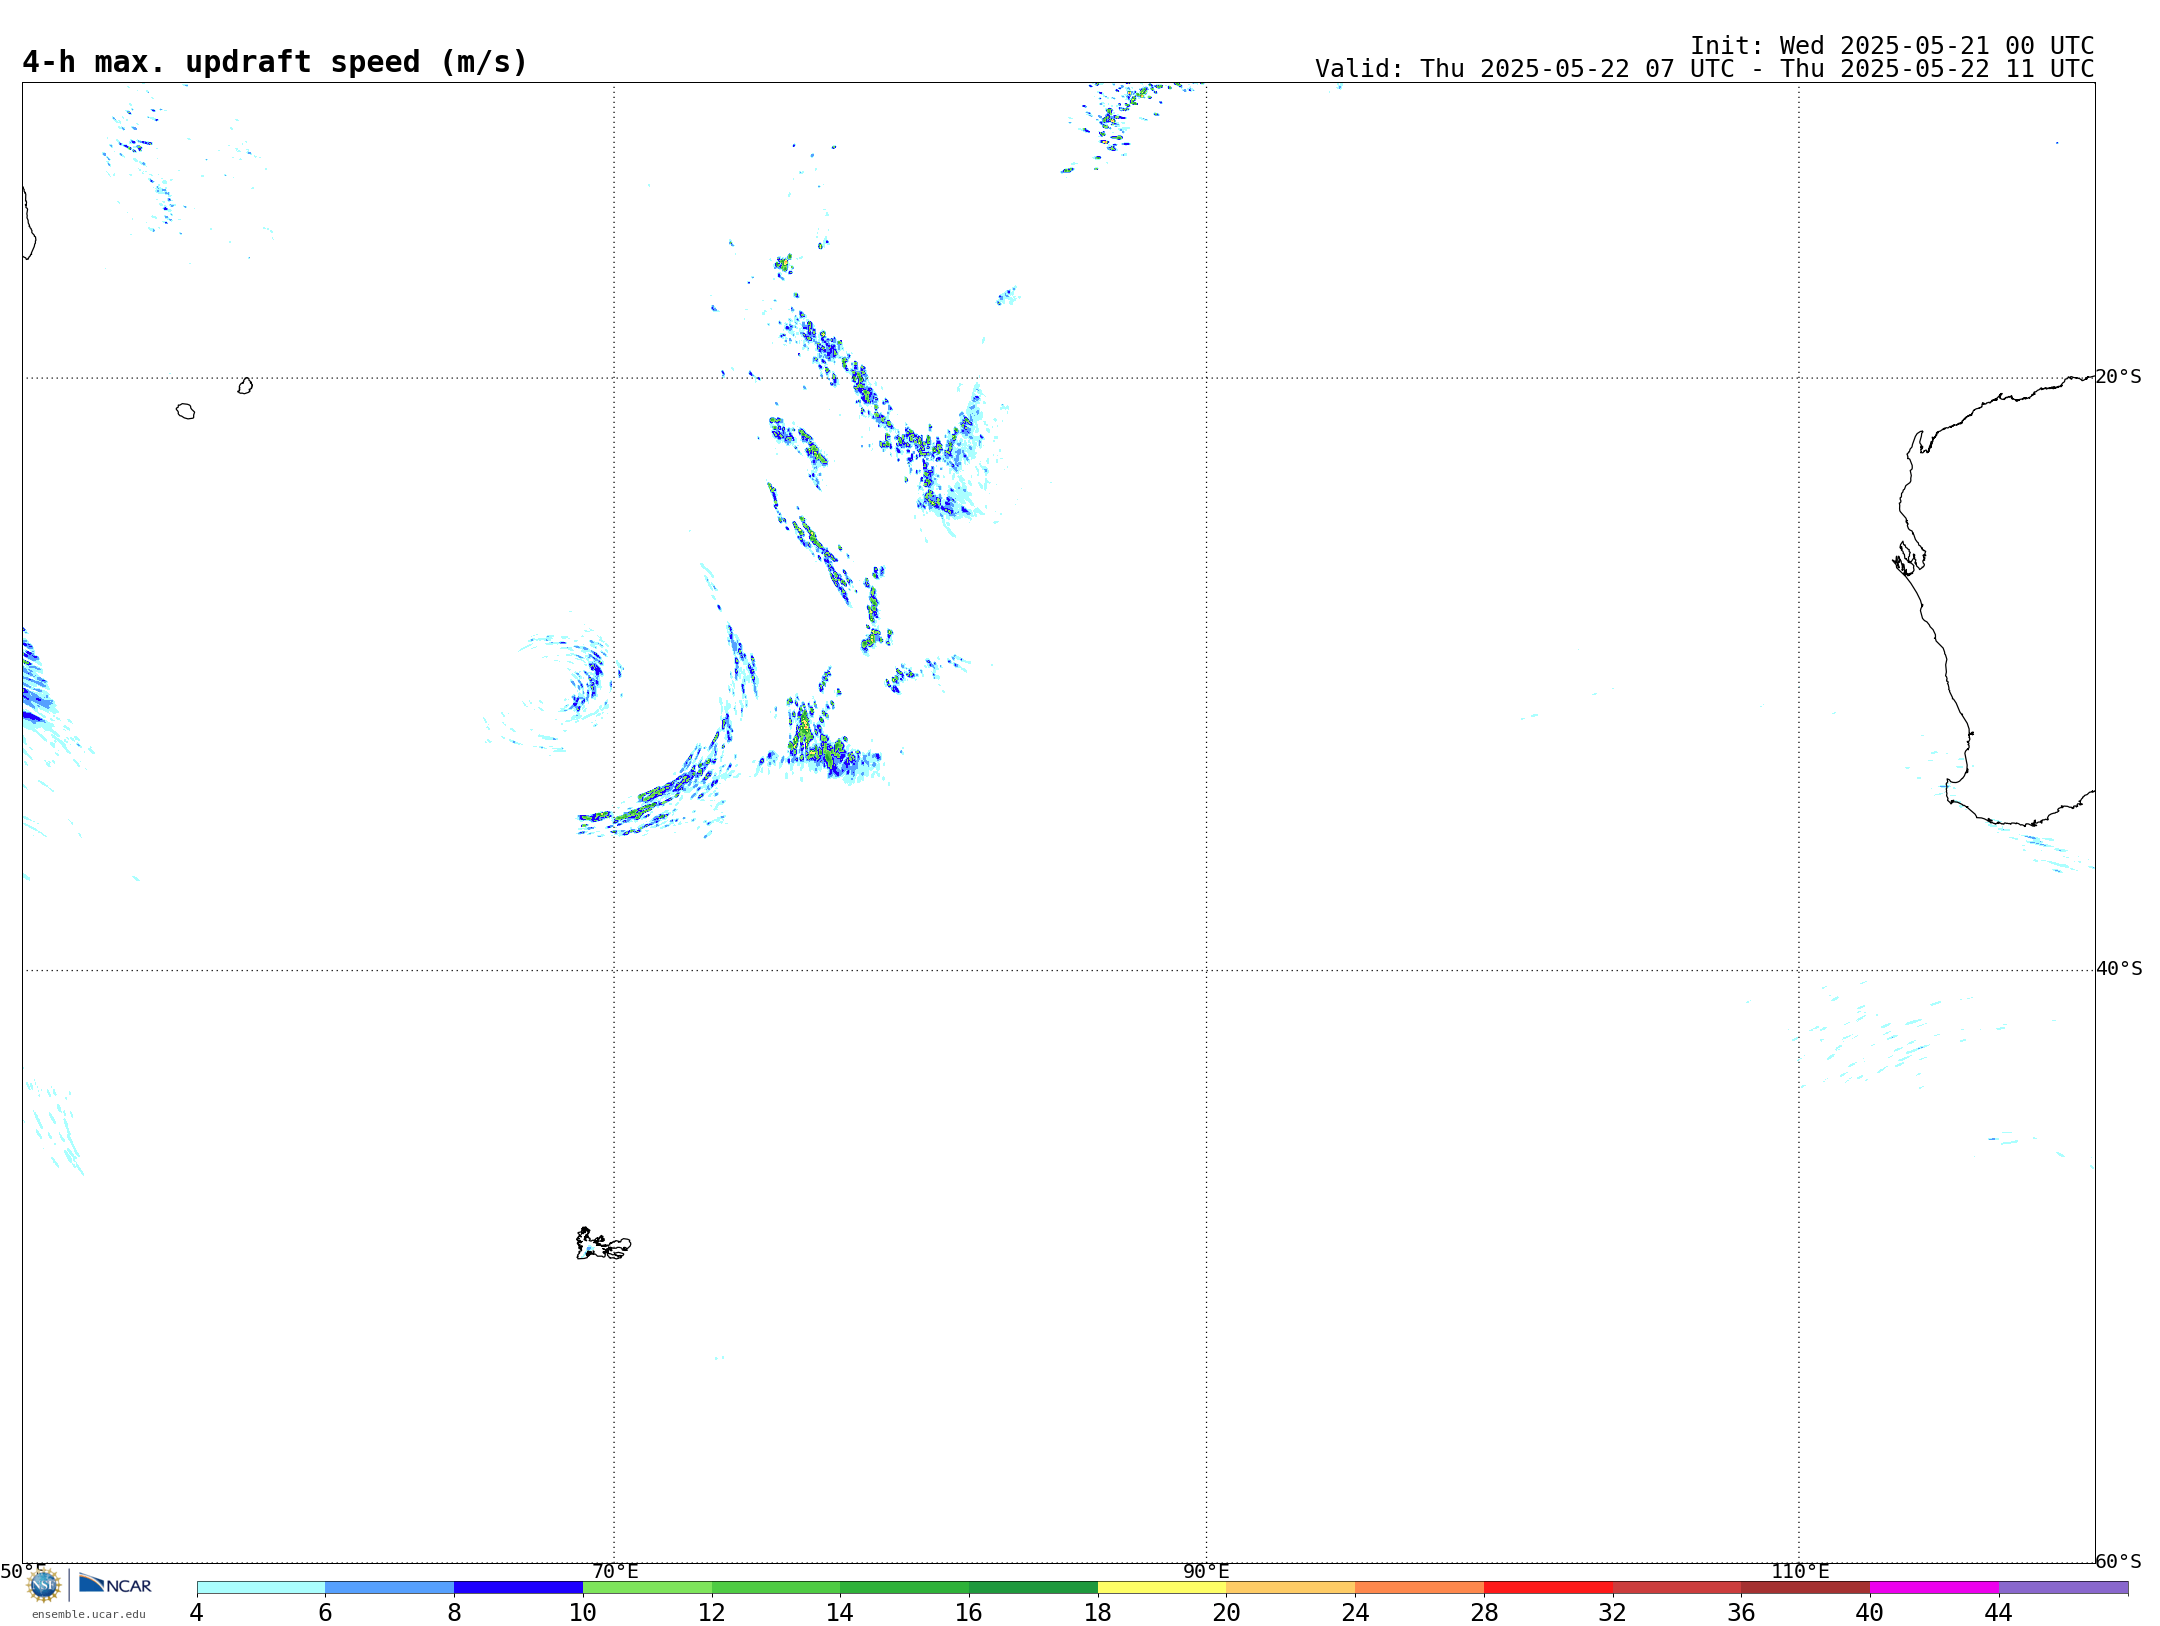Click the colorbar tick label '20'
Screen dimensions: 2160x1626
pyautogui.click(x=1227, y=1613)
